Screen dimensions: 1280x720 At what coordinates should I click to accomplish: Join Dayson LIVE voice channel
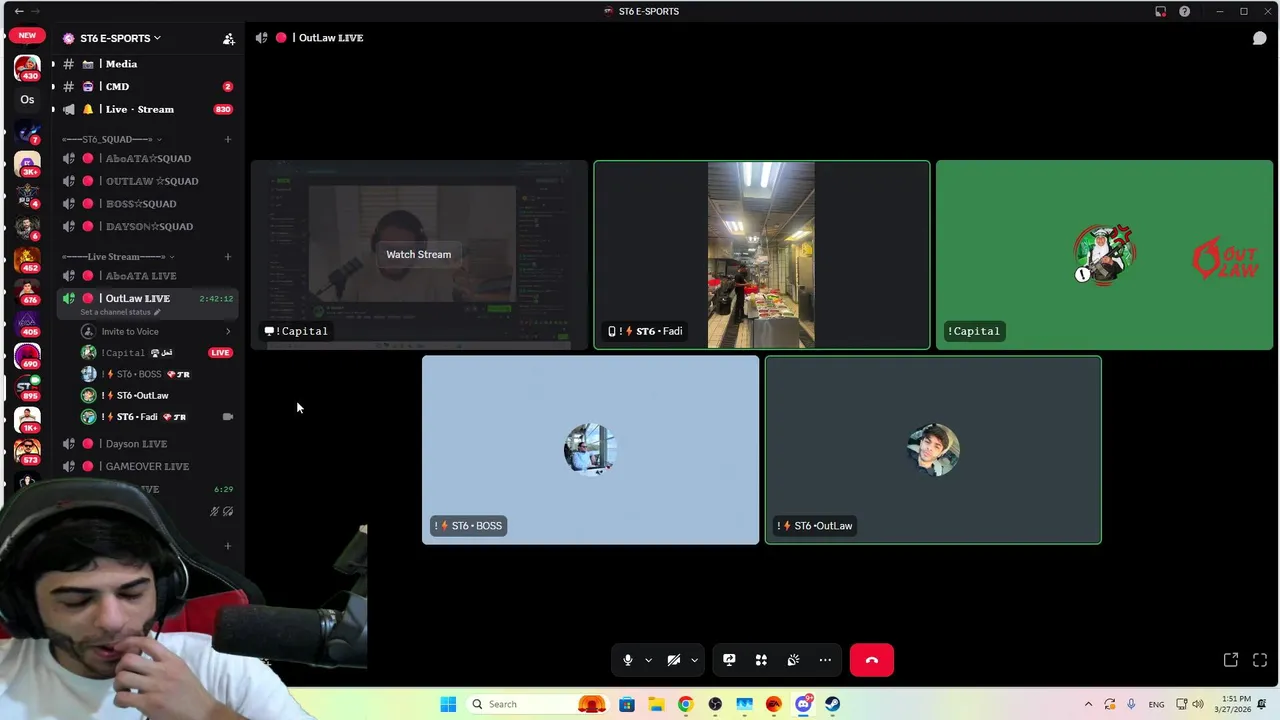tap(146, 444)
